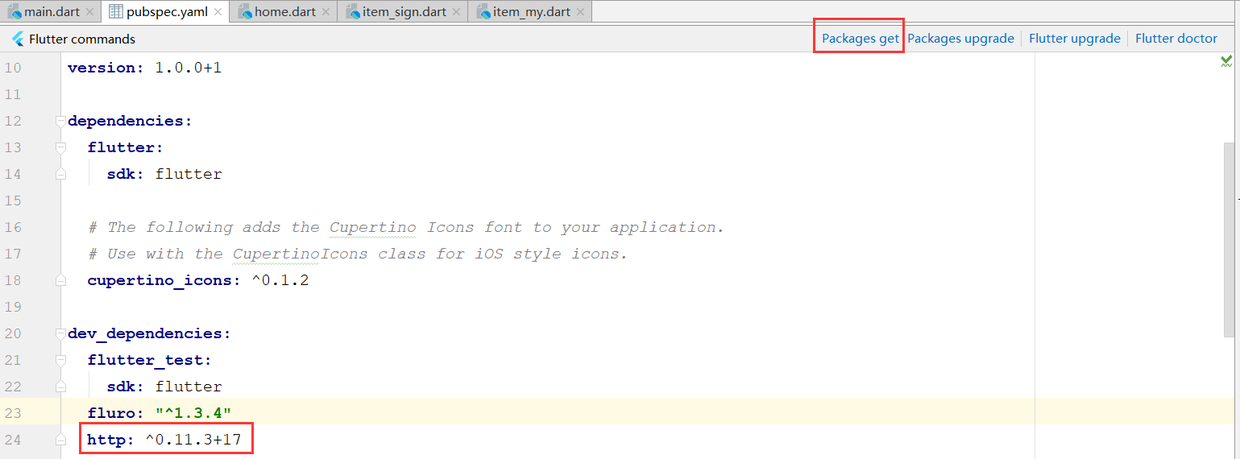Close the home.dart tab
The width and height of the screenshot is (1240, 459).
328,13
